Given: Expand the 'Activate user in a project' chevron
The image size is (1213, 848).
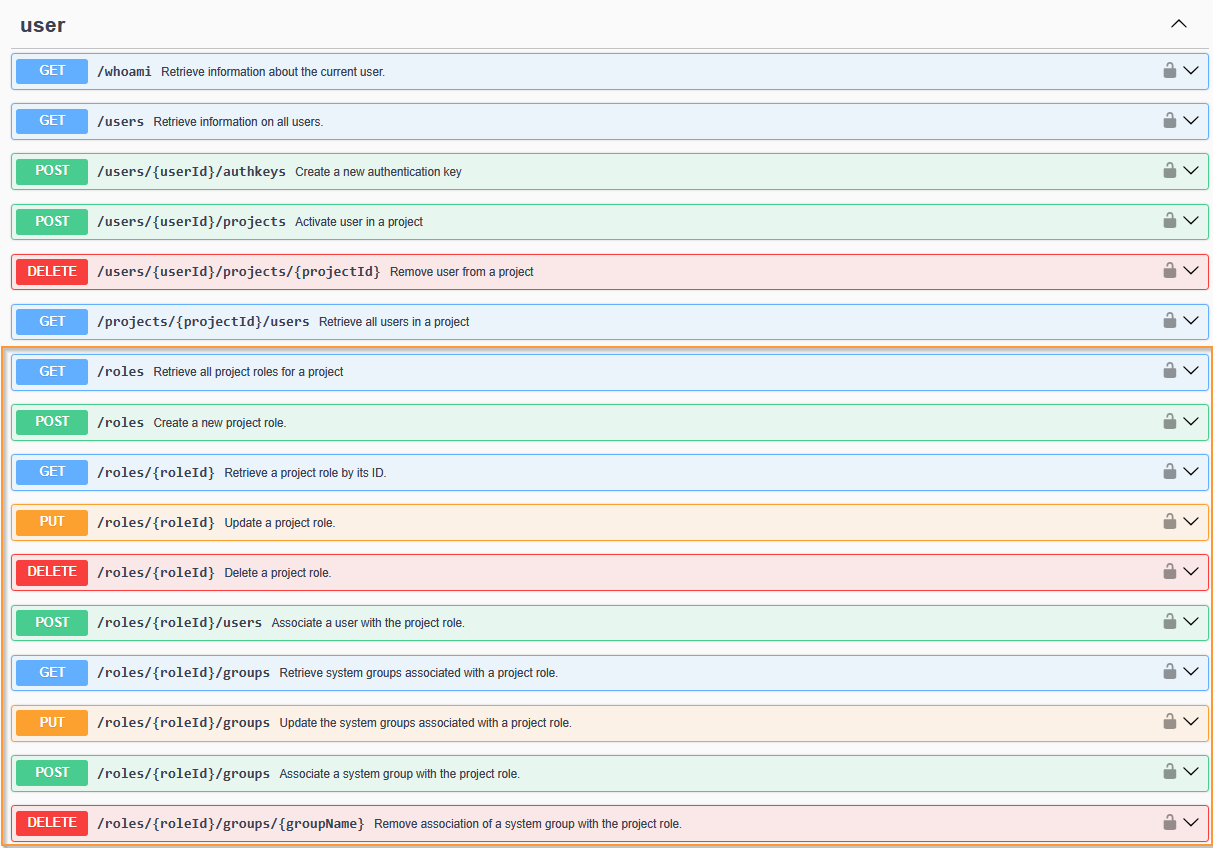Looking at the screenshot, I should (x=1190, y=221).
